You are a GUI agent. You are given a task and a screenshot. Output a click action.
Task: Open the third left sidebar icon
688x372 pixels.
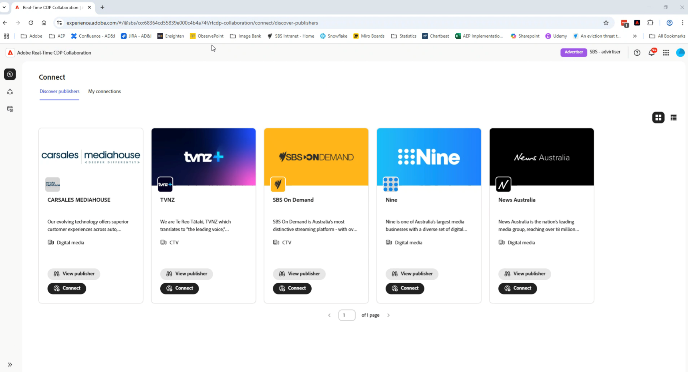click(10, 109)
